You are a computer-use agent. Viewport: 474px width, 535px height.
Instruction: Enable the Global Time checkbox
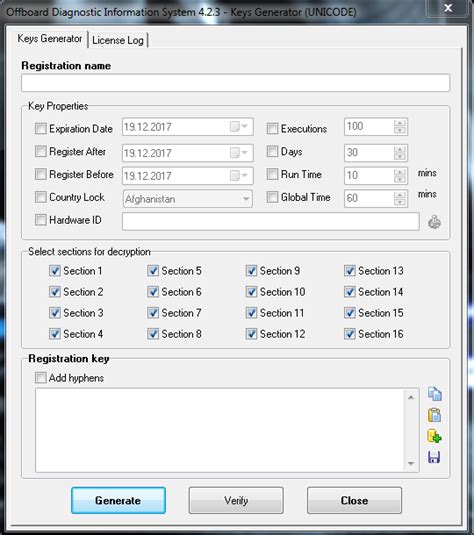272,197
